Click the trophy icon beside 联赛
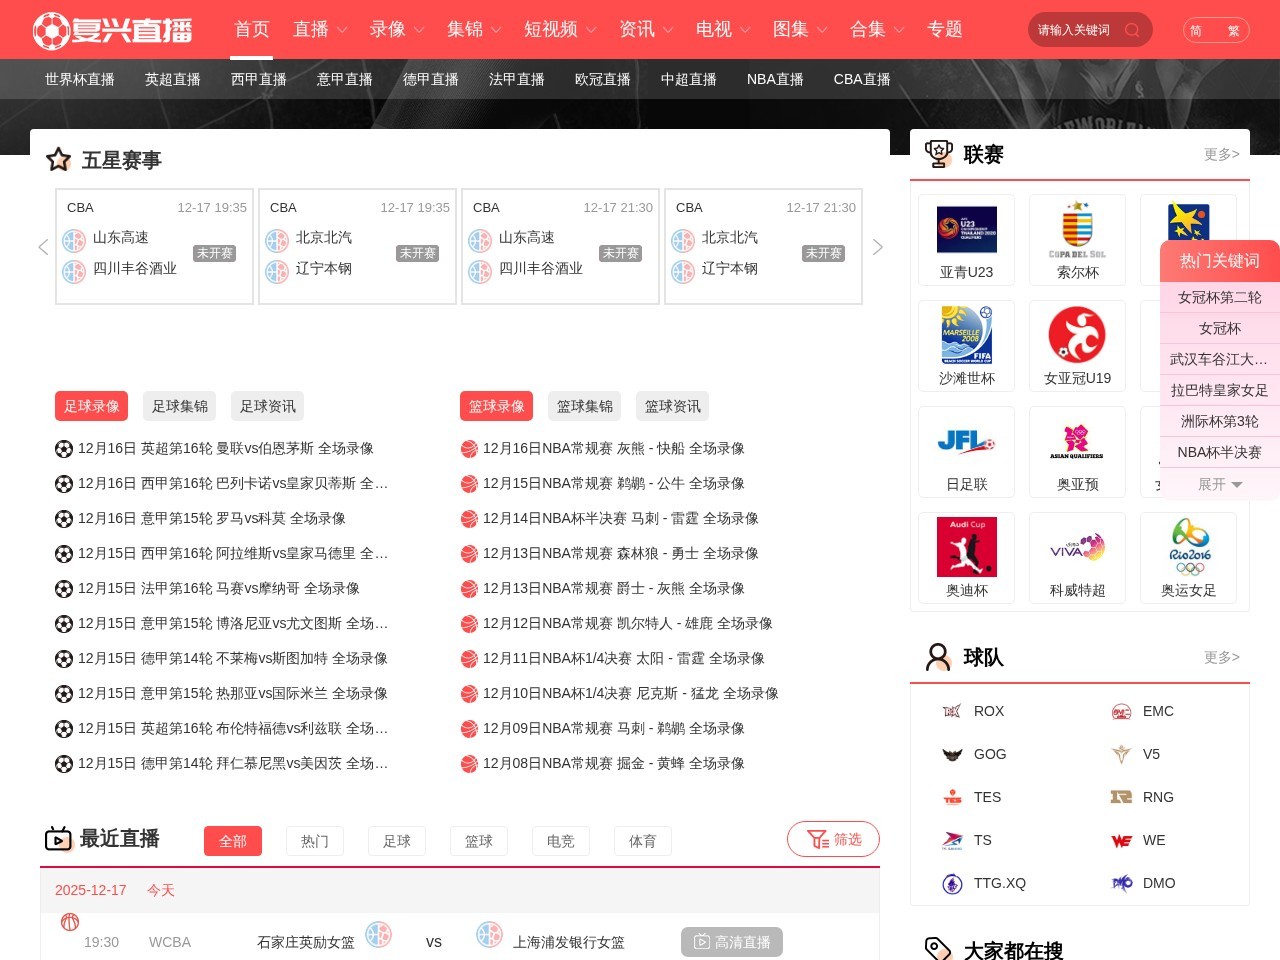 pyautogui.click(x=938, y=152)
